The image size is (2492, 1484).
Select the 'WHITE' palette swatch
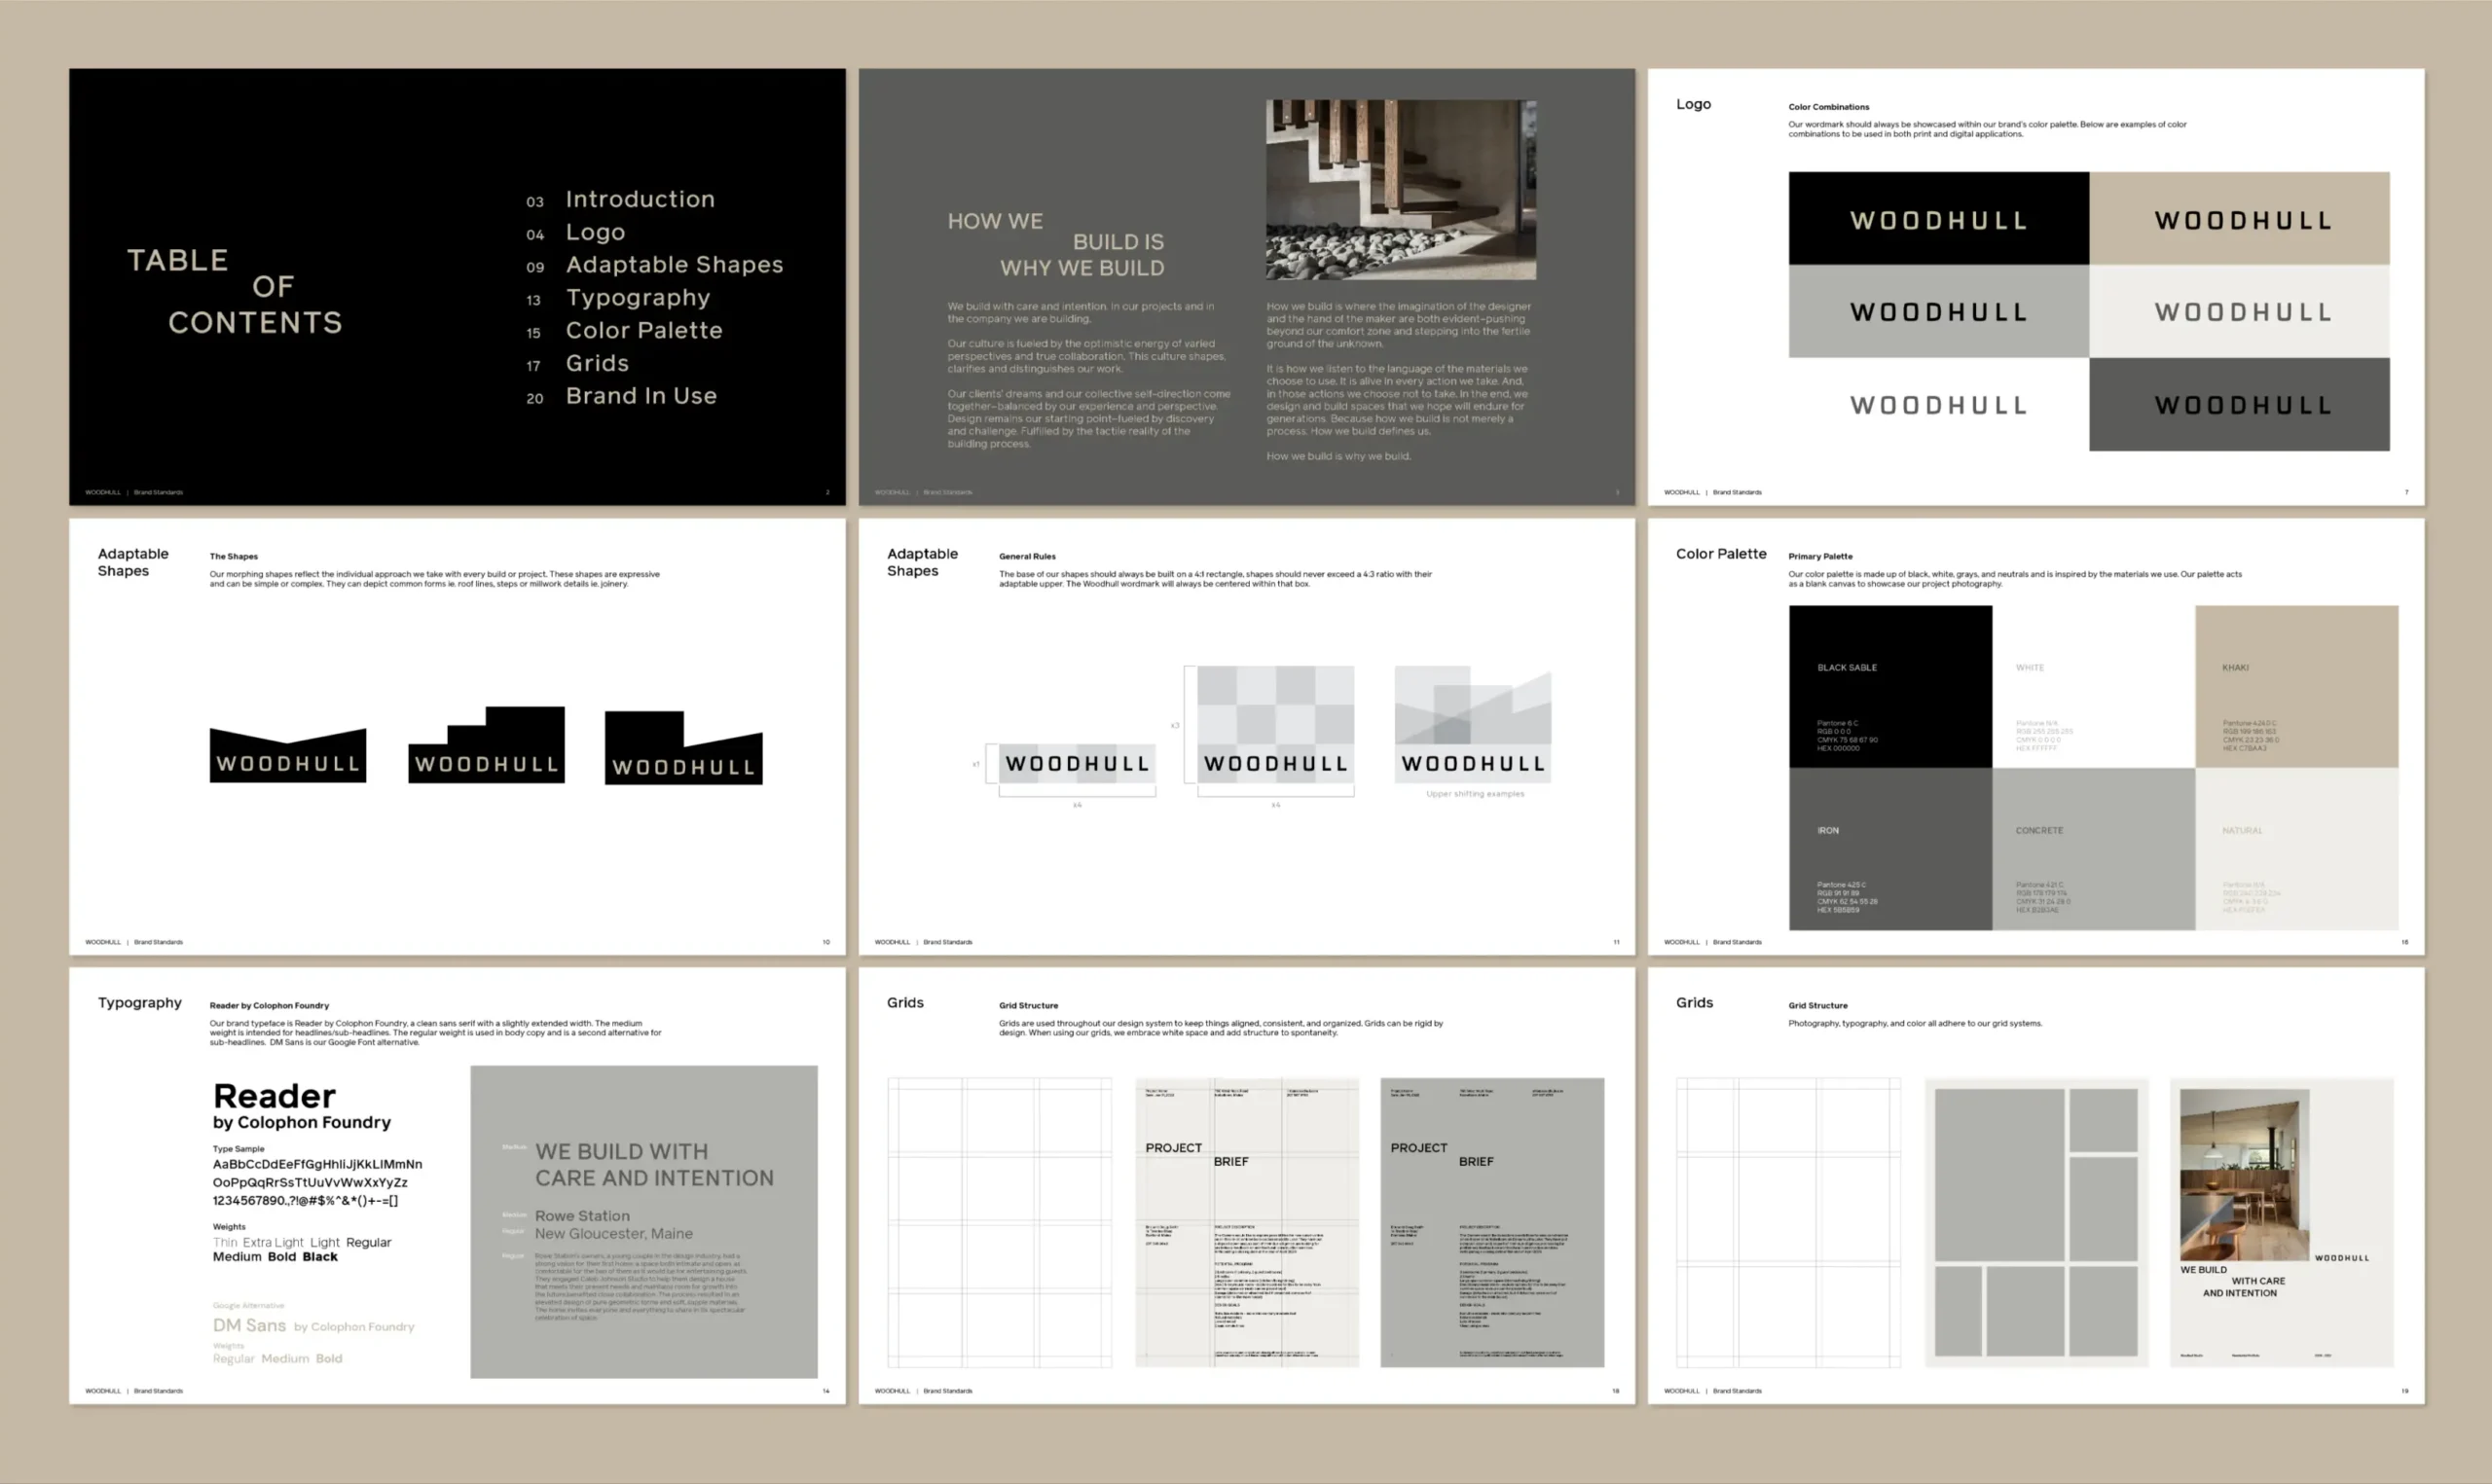2093,686
